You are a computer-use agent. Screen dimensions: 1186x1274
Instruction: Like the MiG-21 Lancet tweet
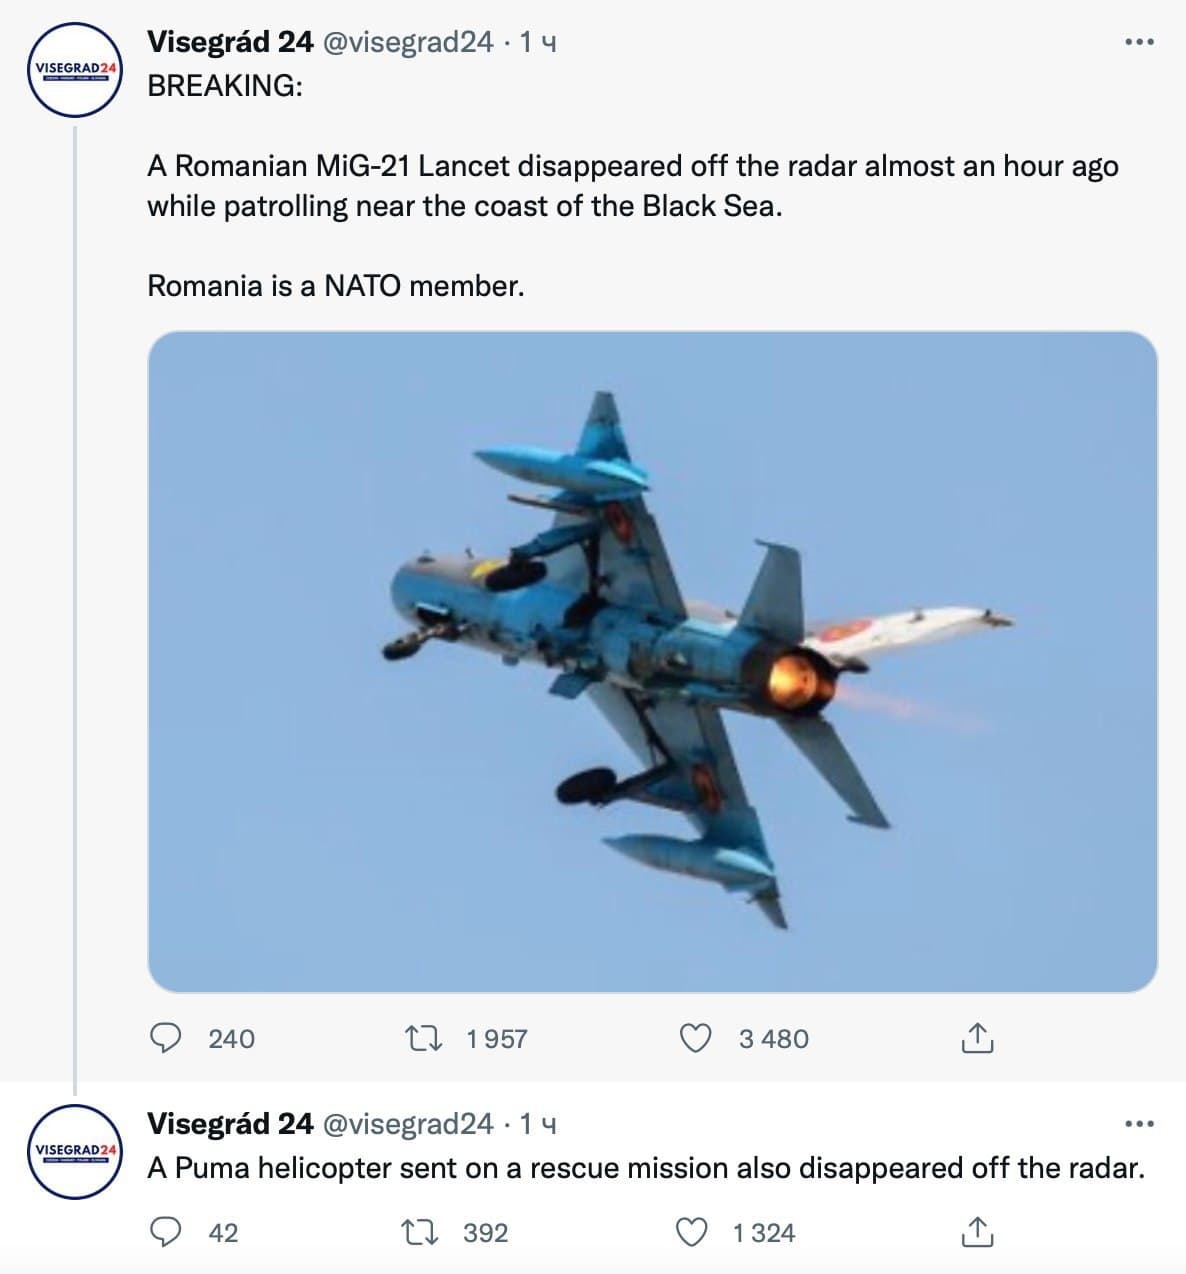[x=695, y=1039]
